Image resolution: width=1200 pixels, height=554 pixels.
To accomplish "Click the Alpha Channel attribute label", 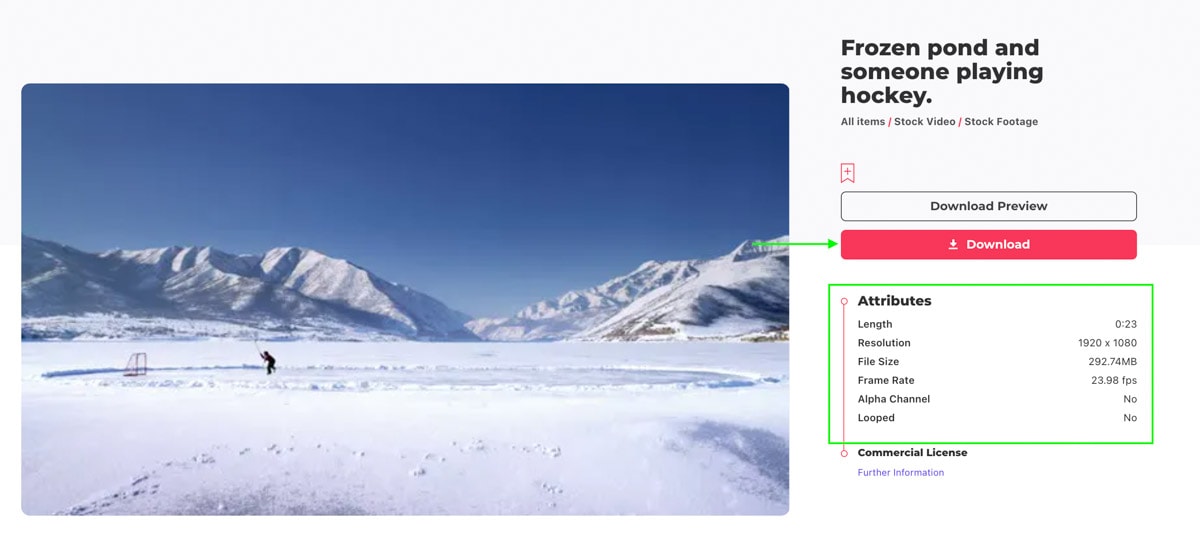I will [x=893, y=399].
